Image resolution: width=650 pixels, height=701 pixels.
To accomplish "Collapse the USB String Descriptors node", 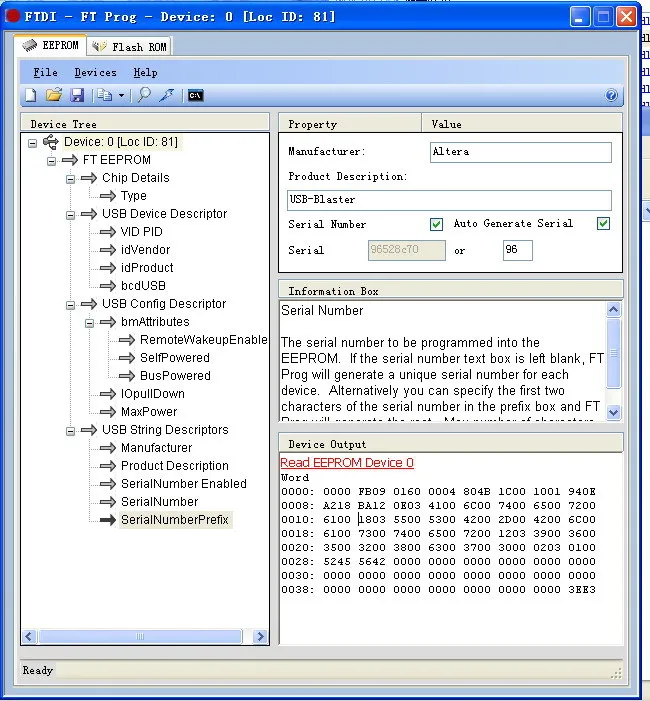I will click(x=70, y=431).
